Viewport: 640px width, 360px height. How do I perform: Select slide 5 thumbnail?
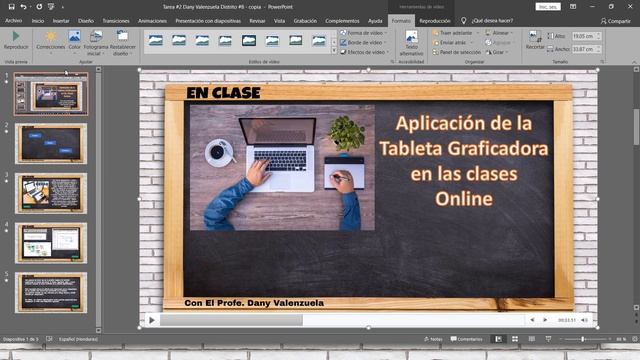click(x=51, y=293)
